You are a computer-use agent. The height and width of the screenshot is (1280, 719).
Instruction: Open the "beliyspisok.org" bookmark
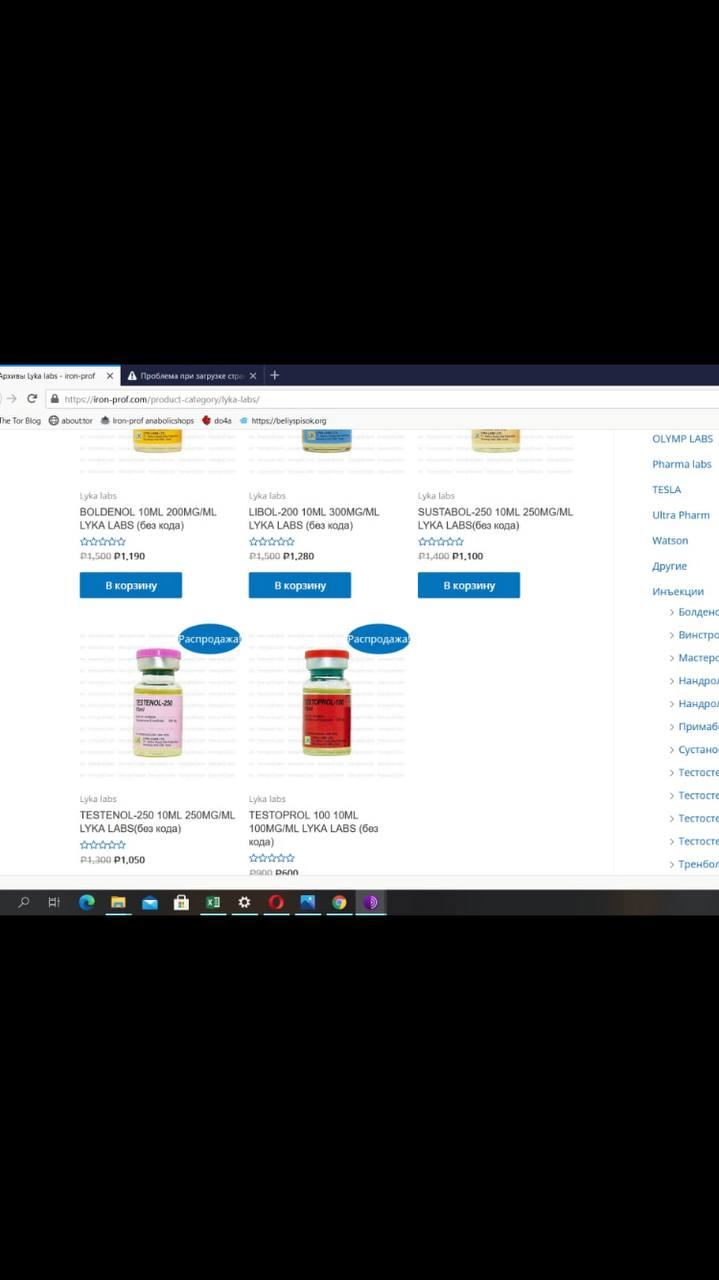[287, 421]
